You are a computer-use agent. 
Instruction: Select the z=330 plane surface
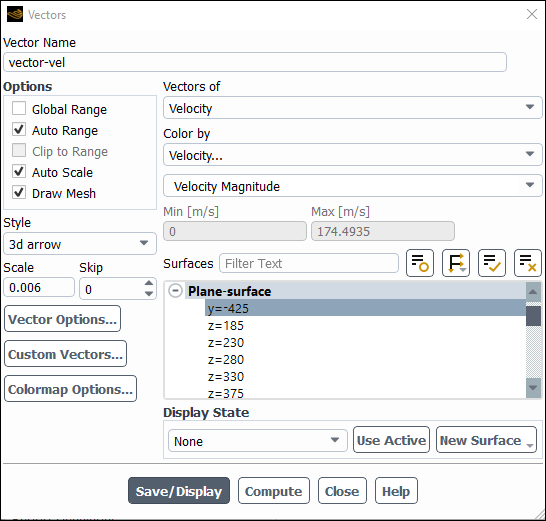pyautogui.click(x=226, y=377)
